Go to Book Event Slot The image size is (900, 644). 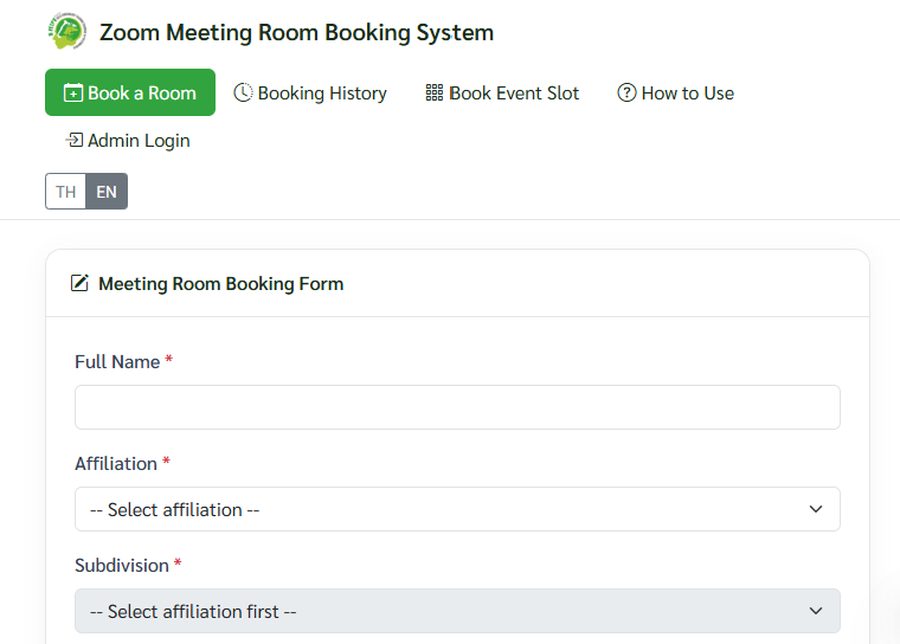[502, 92]
